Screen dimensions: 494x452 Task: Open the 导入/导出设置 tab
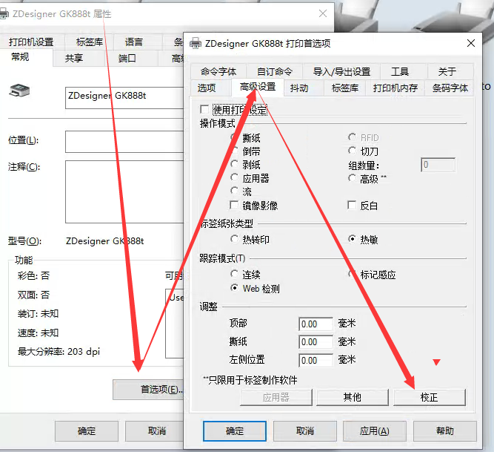(x=342, y=71)
